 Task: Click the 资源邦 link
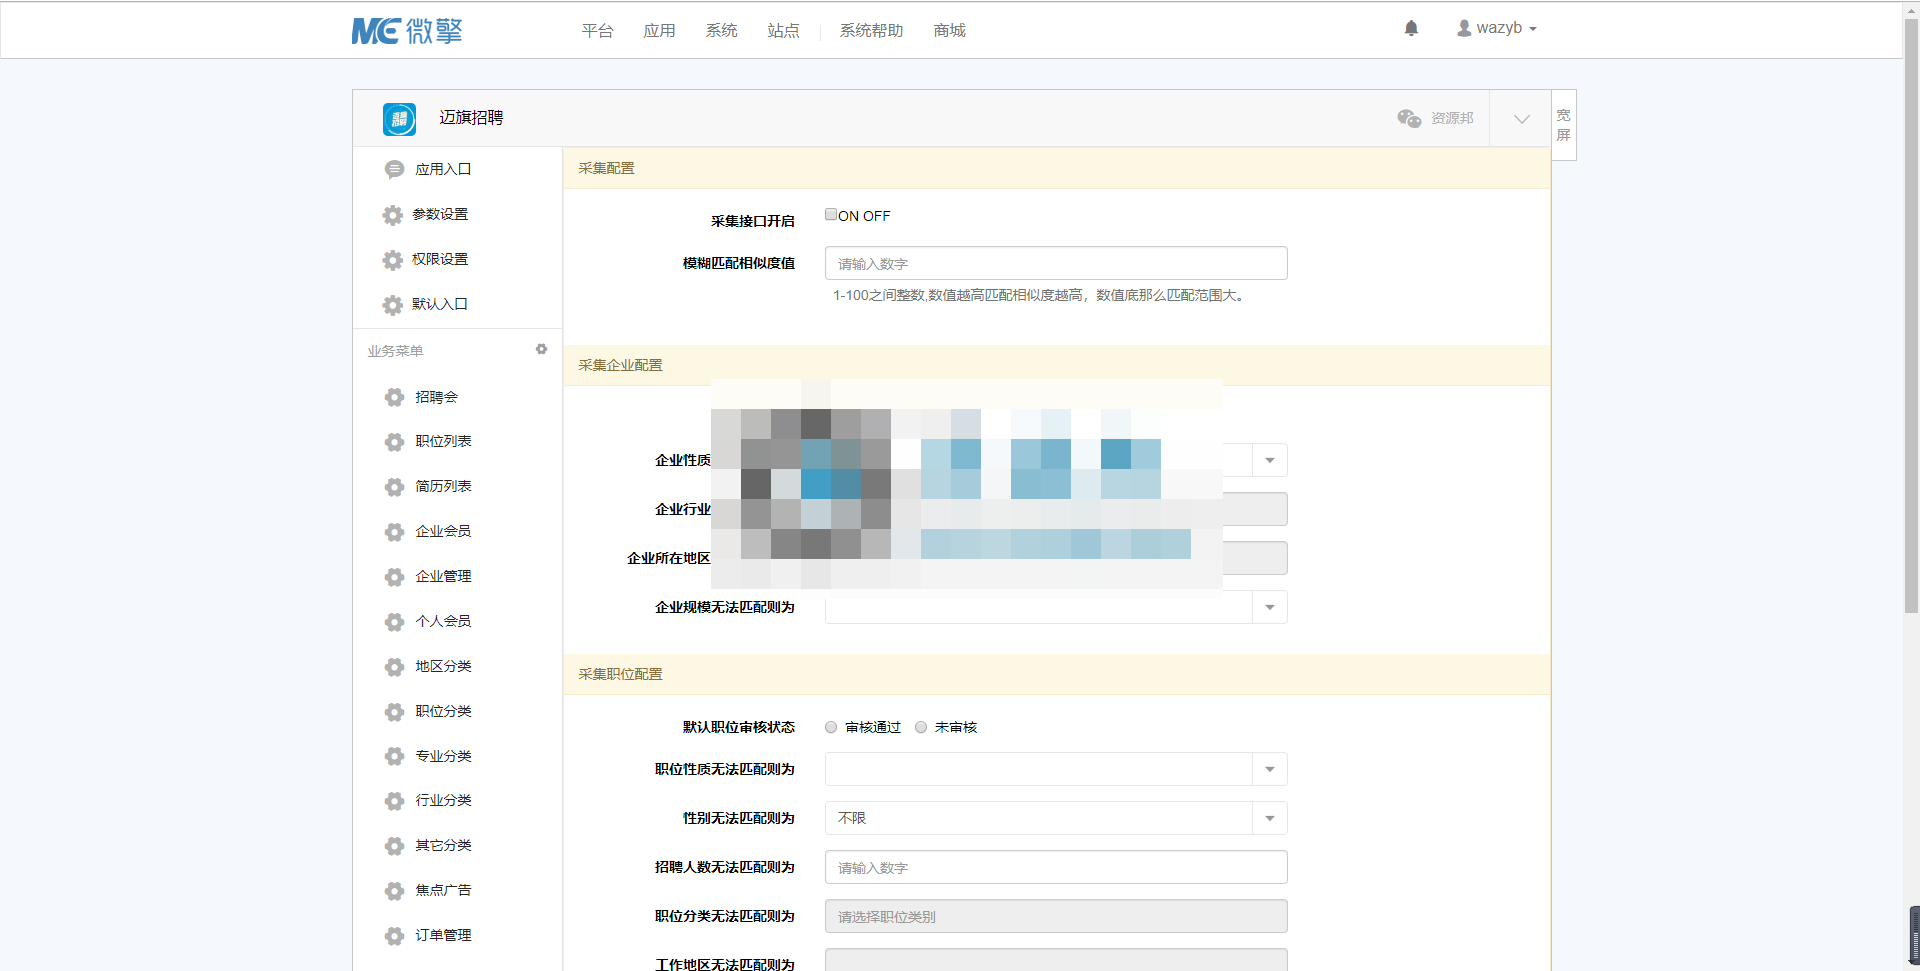pos(1452,118)
